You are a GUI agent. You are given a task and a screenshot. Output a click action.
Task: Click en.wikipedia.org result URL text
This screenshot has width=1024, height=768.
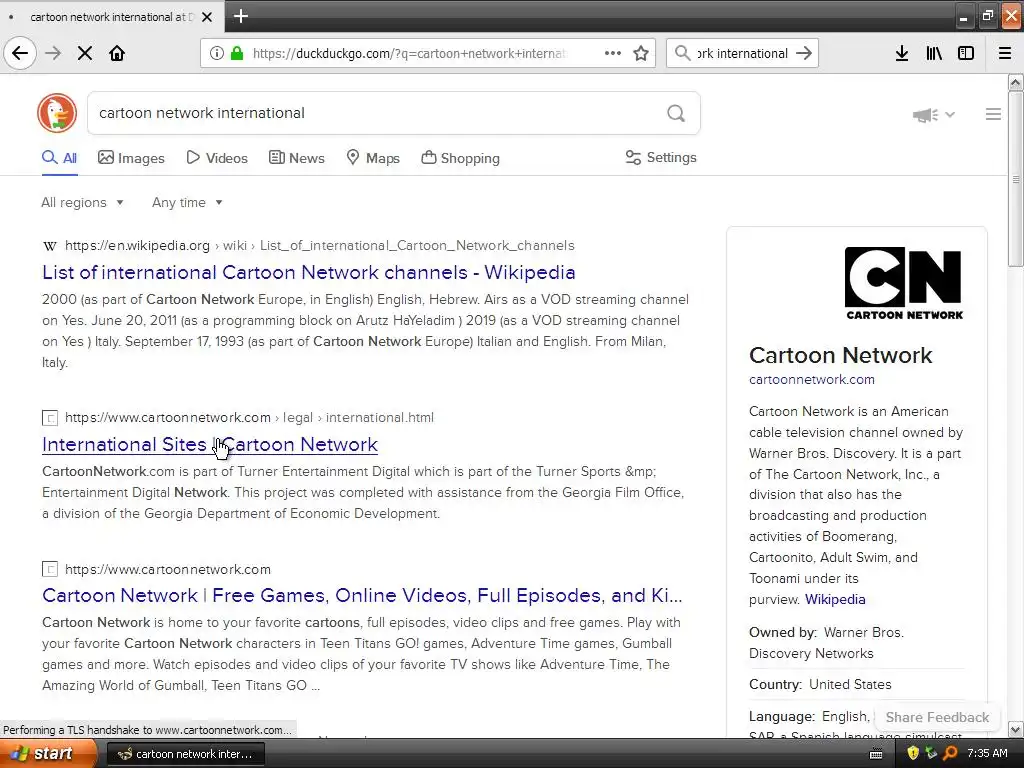tap(137, 246)
